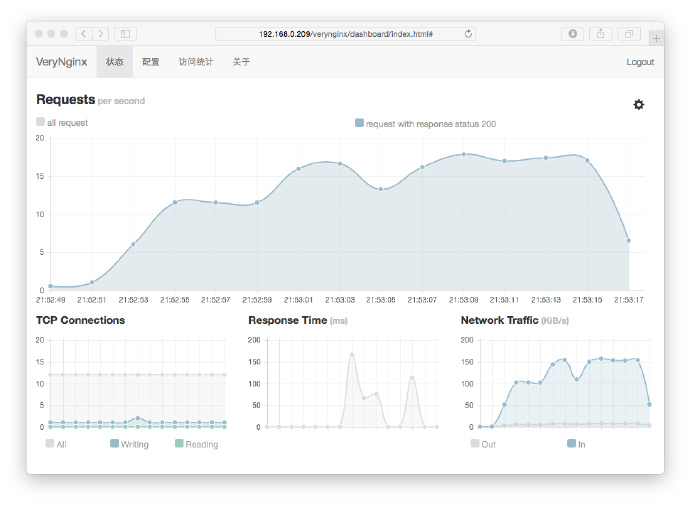
Task: Open the 访问统计 access statistics tab
Action: point(196,62)
